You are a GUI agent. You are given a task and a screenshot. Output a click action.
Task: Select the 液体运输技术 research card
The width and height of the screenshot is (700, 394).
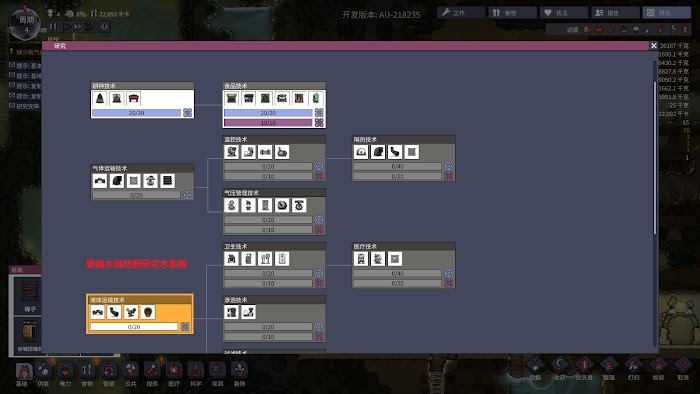point(140,314)
